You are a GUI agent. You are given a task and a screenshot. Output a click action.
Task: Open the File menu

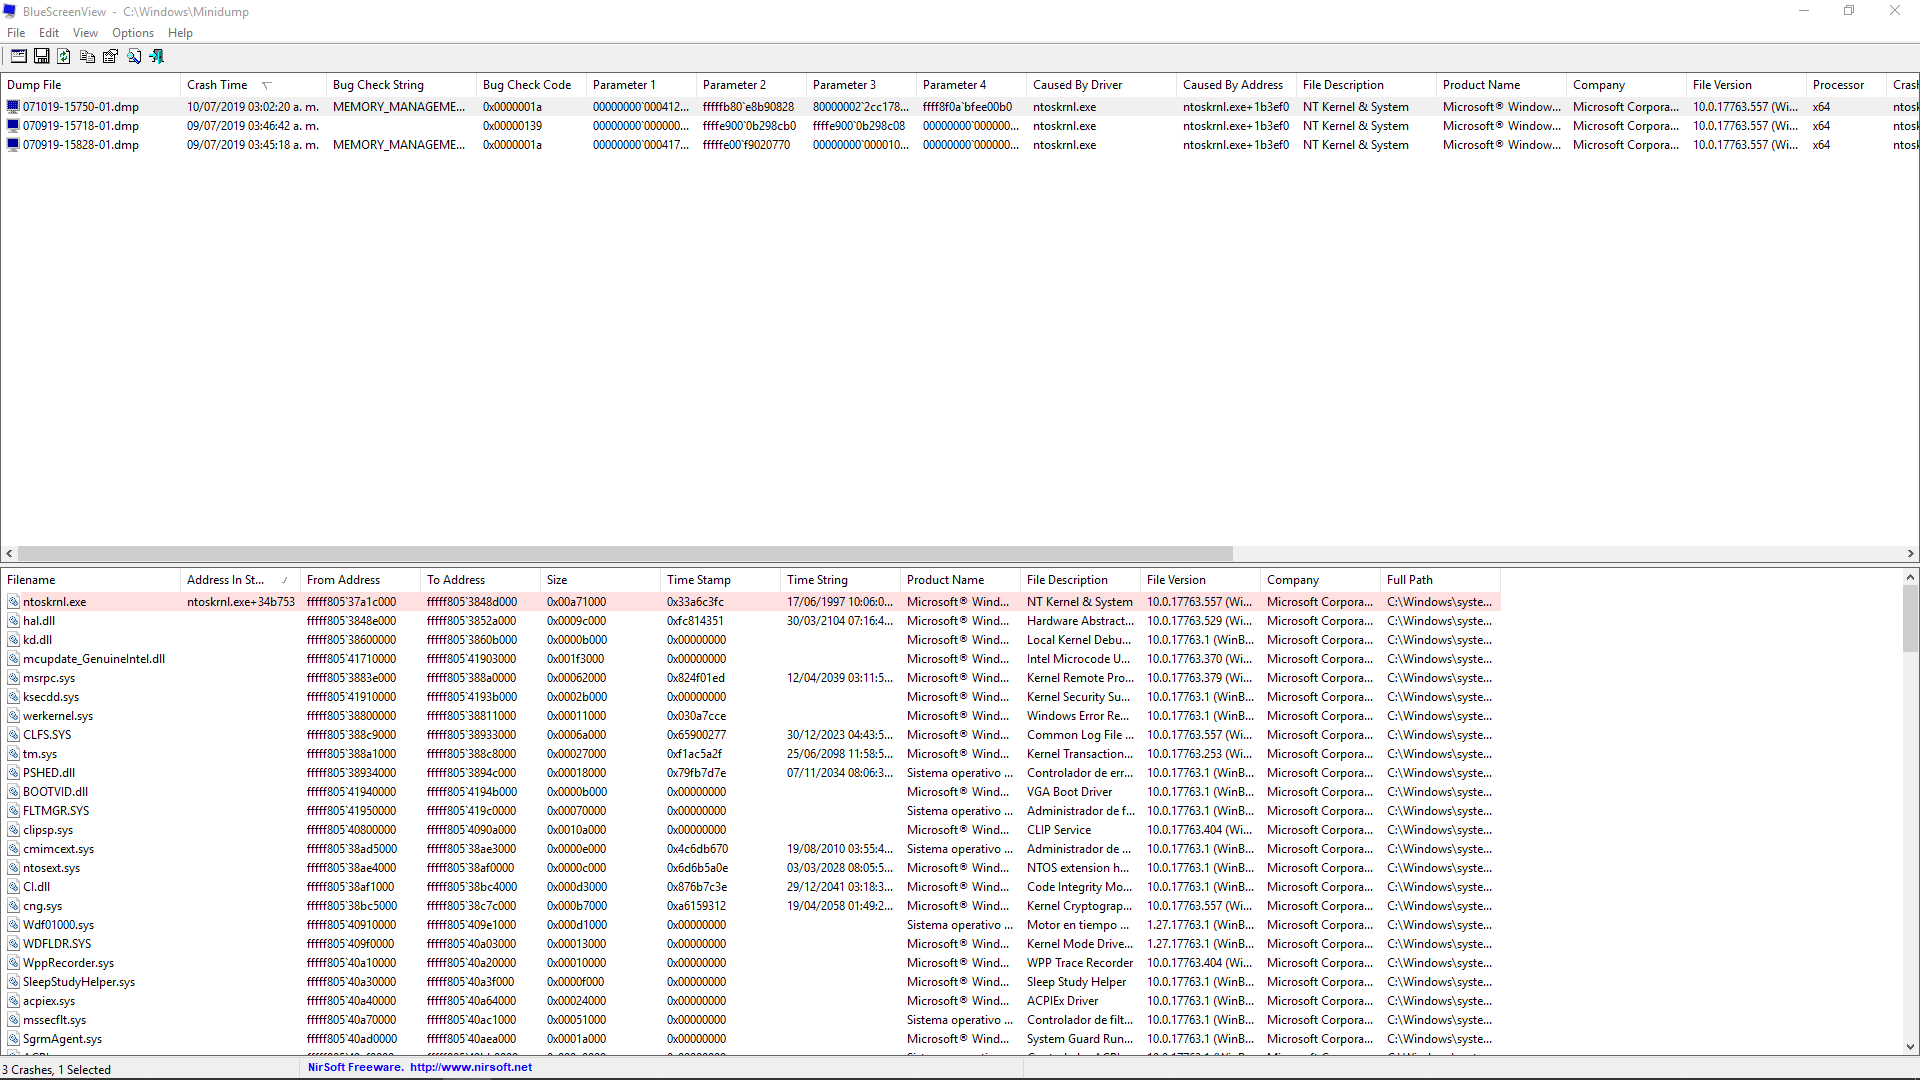(x=16, y=33)
